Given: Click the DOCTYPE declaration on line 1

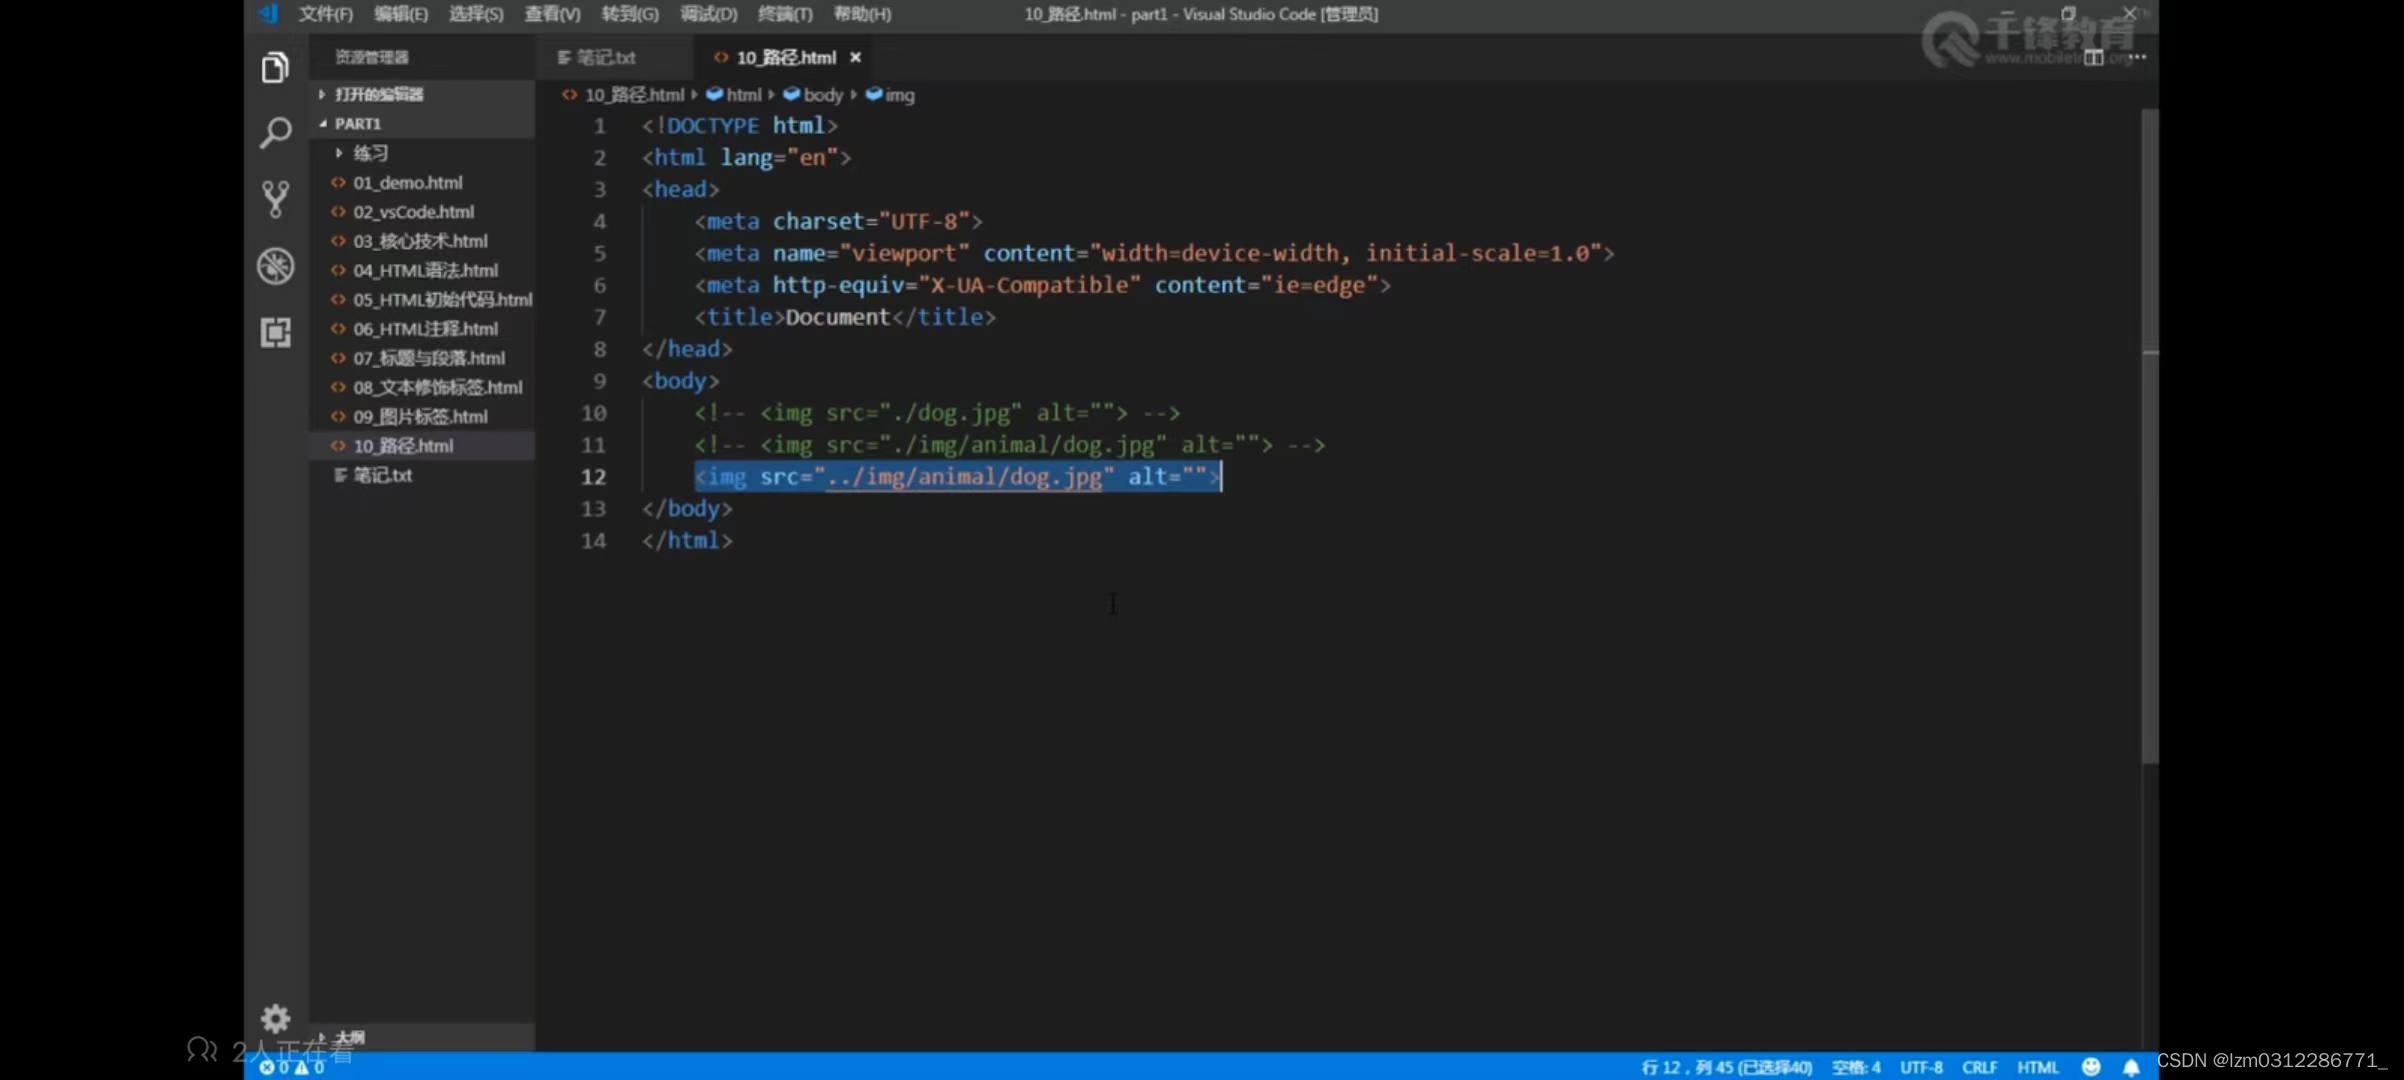Looking at the screenshot, I should (x=740, y=126).
